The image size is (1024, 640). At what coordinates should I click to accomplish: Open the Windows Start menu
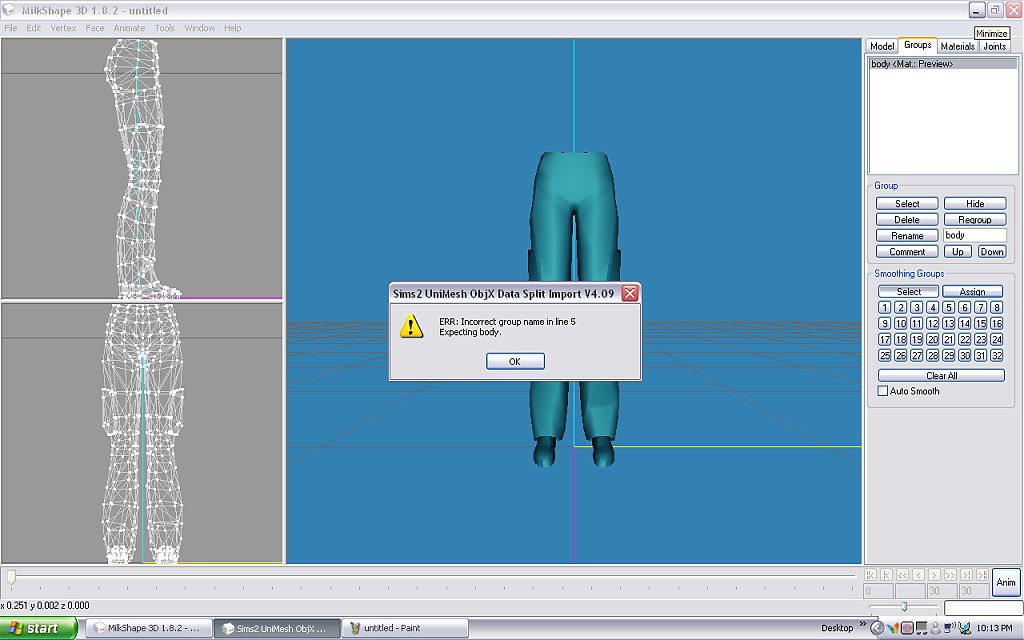38,628
